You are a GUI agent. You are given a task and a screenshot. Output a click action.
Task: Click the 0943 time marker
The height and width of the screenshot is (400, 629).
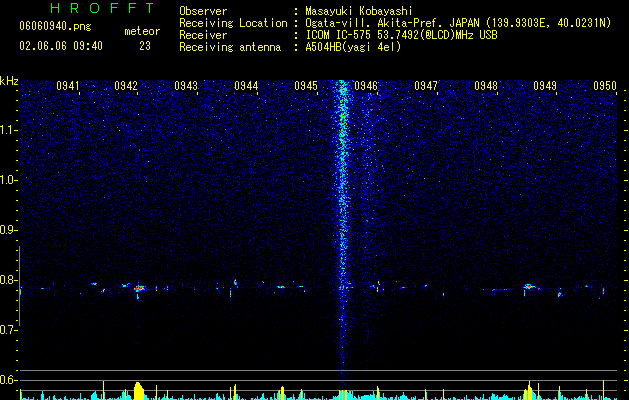coord(186,86)
